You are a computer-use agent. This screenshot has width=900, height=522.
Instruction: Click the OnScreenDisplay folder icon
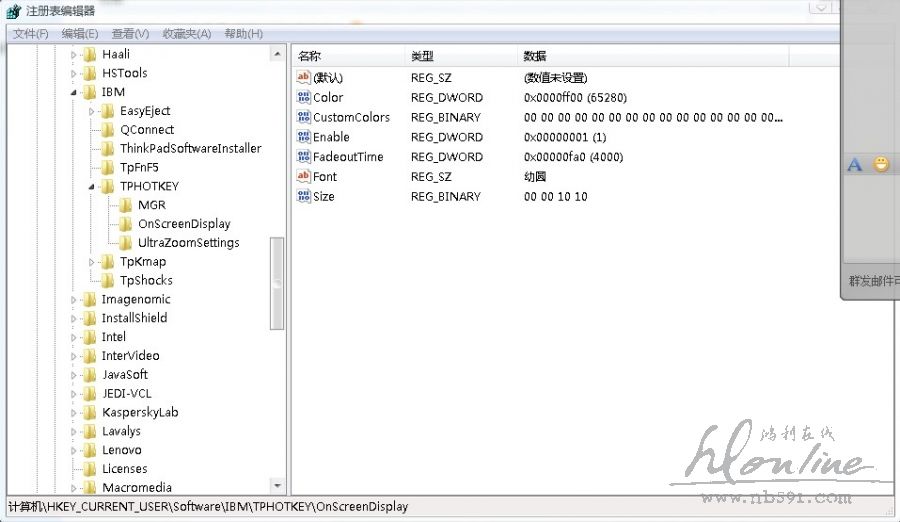point(126,225)
